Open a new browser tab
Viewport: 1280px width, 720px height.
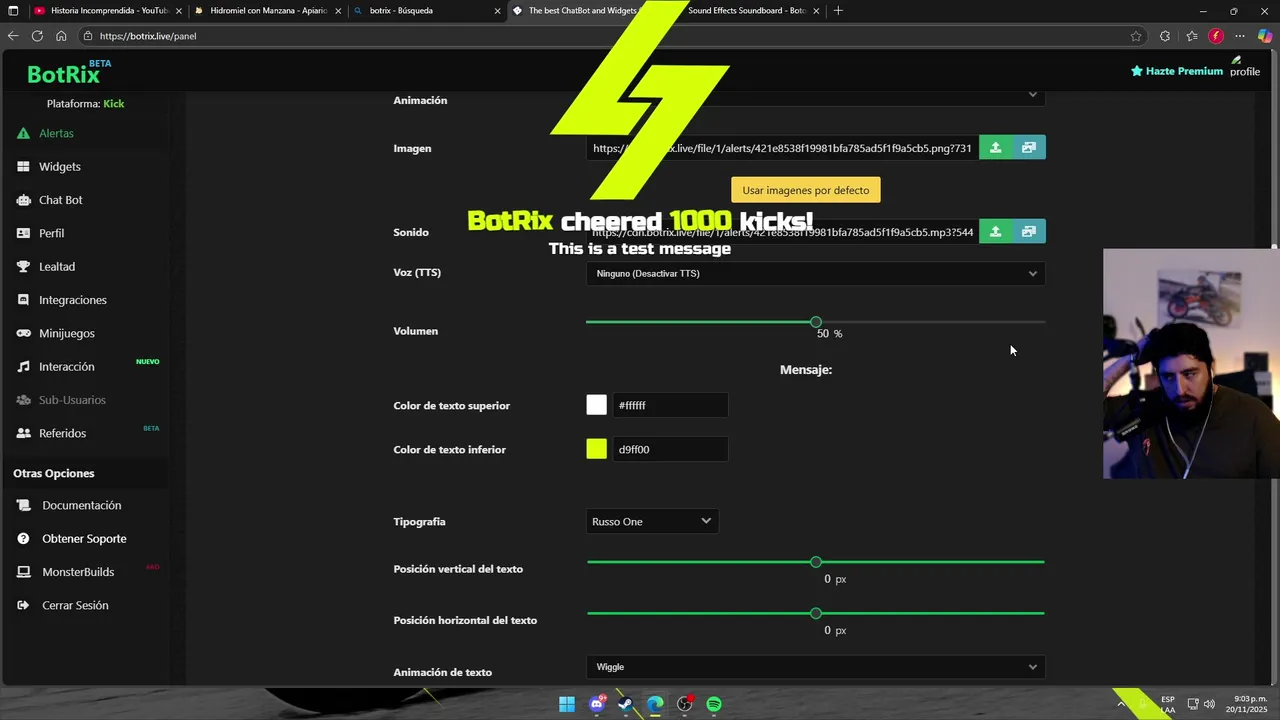click(838, 11)
